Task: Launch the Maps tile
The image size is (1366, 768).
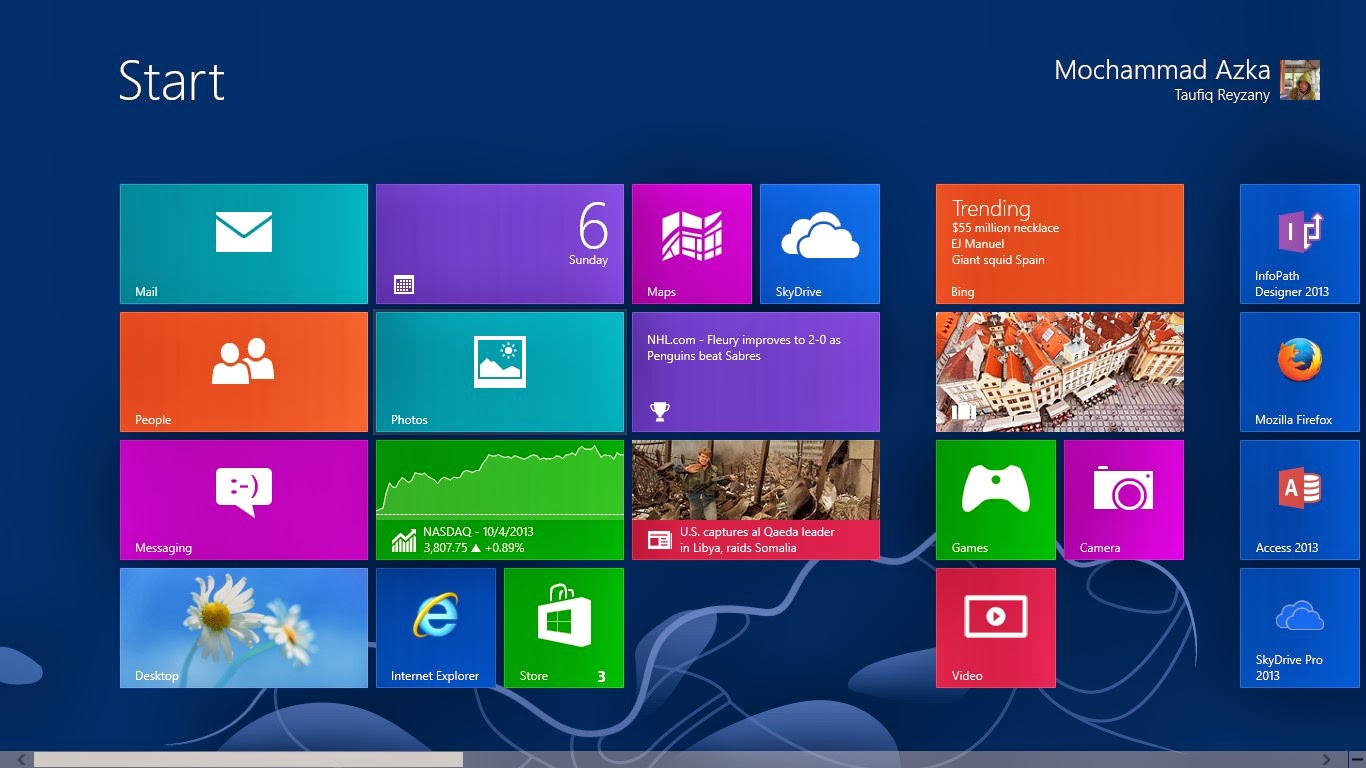Action: (692, 244)
